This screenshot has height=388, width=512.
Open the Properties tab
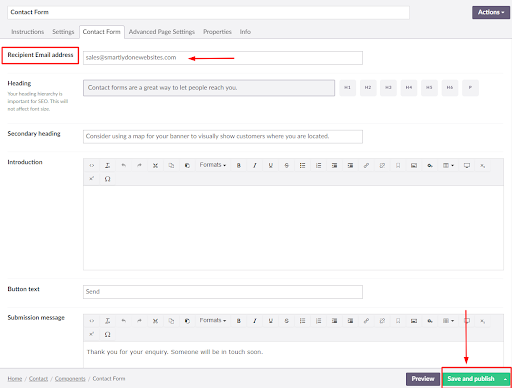(217, 32)
